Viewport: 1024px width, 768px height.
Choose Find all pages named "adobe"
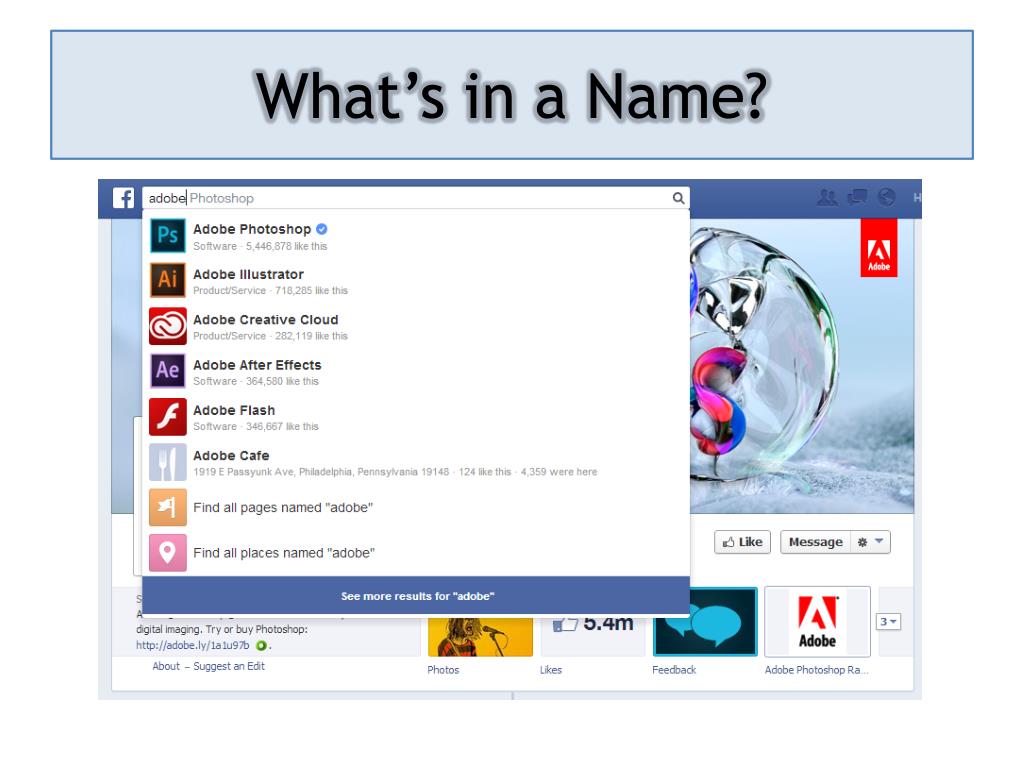(x=416, y=507)
